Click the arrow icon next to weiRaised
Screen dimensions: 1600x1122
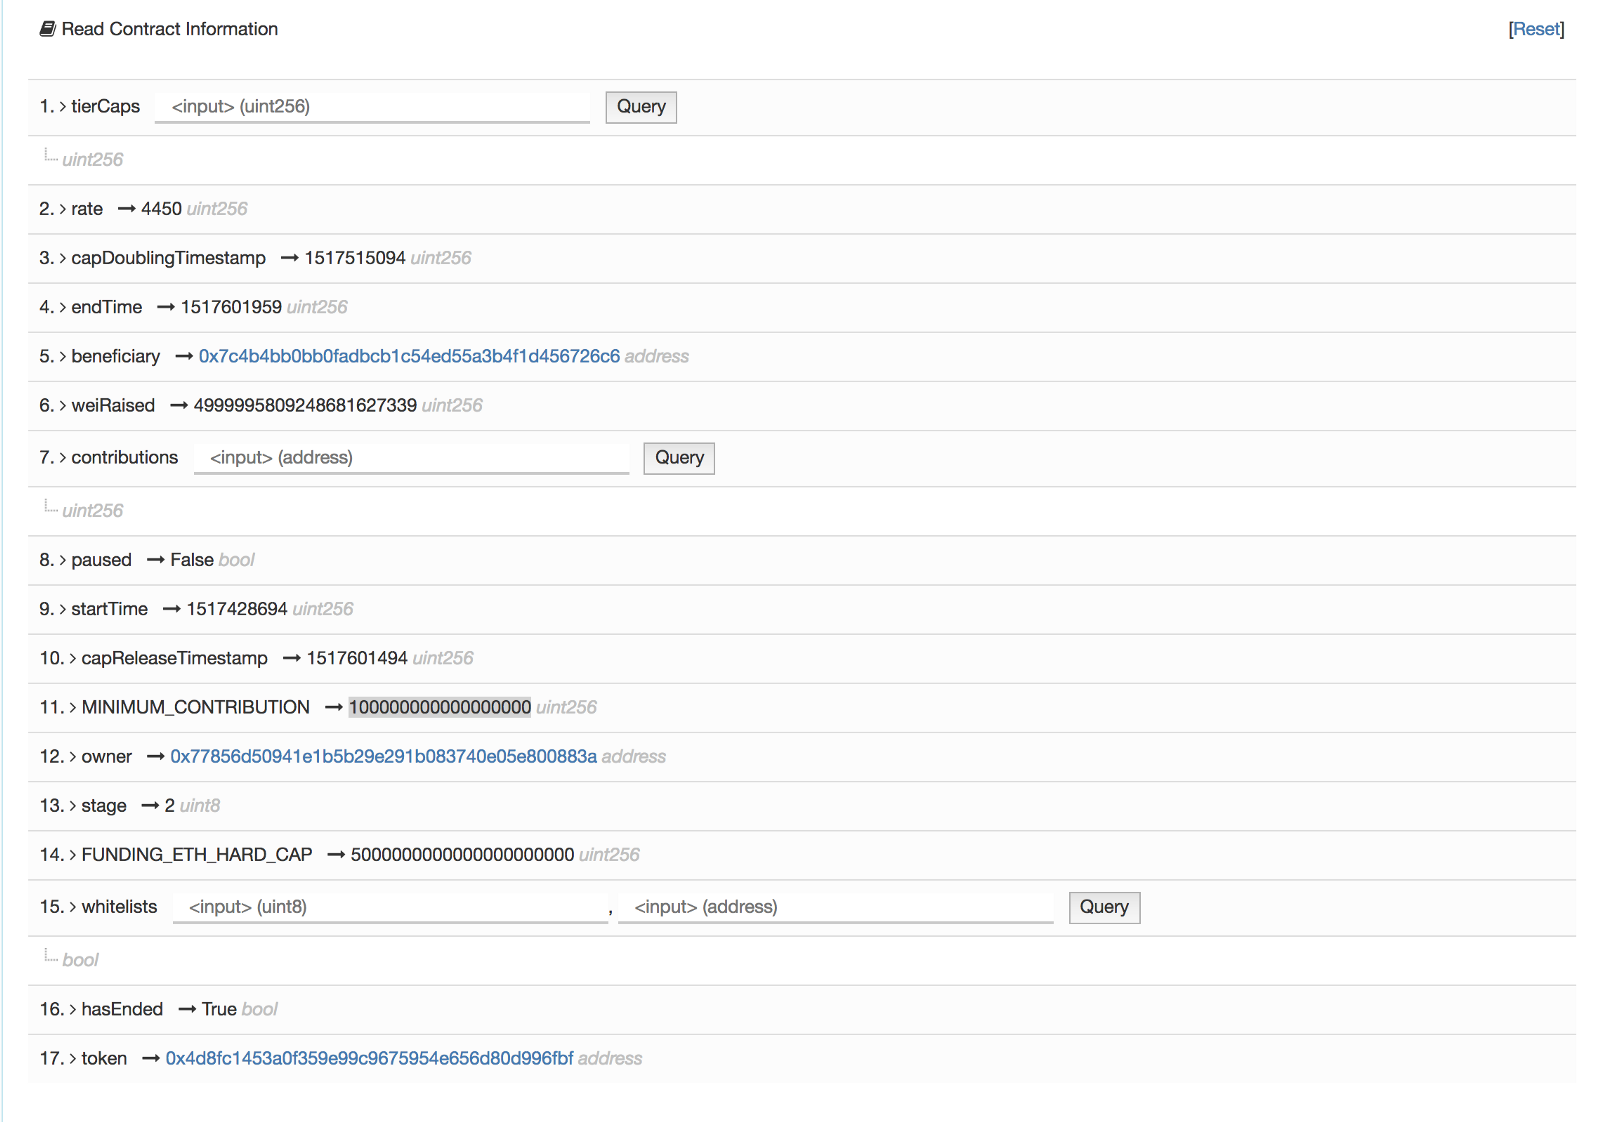(x=178, y=406)
